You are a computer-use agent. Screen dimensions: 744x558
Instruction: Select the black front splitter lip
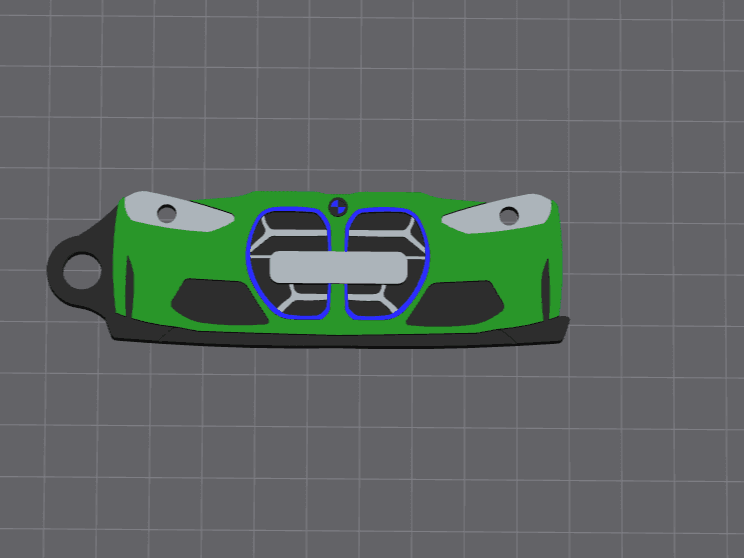(338, 338)
